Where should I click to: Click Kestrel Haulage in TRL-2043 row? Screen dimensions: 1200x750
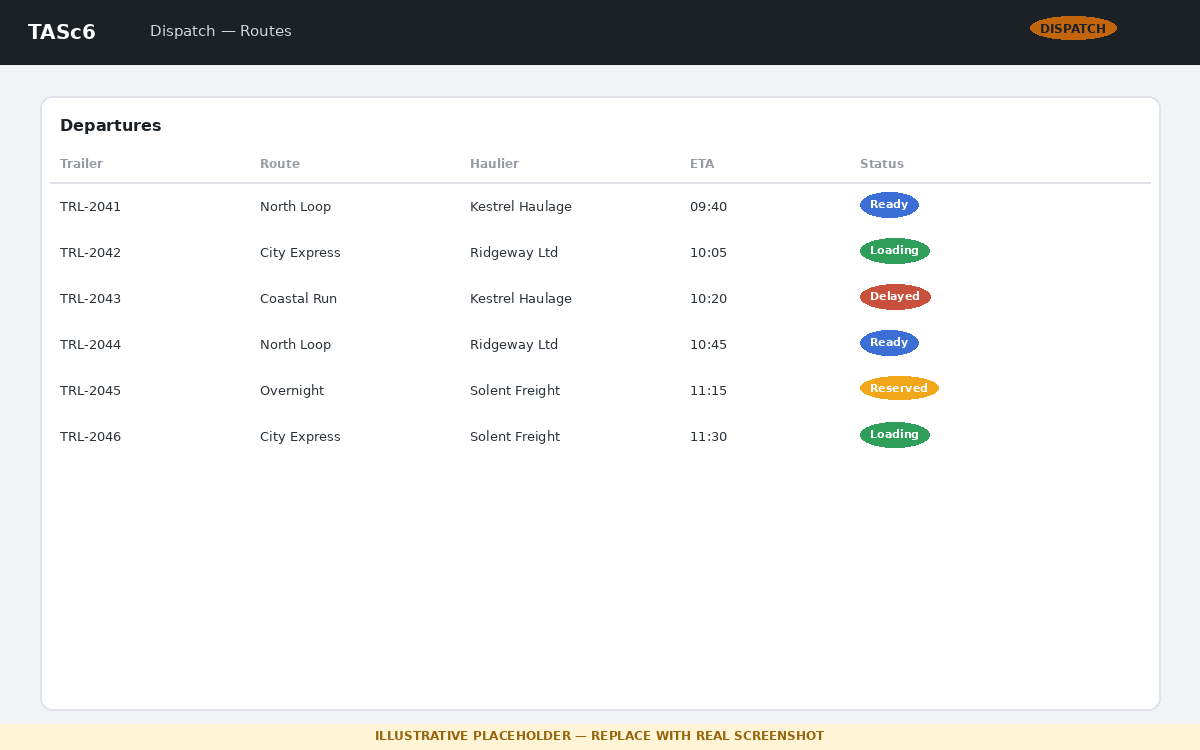(521, 299)
